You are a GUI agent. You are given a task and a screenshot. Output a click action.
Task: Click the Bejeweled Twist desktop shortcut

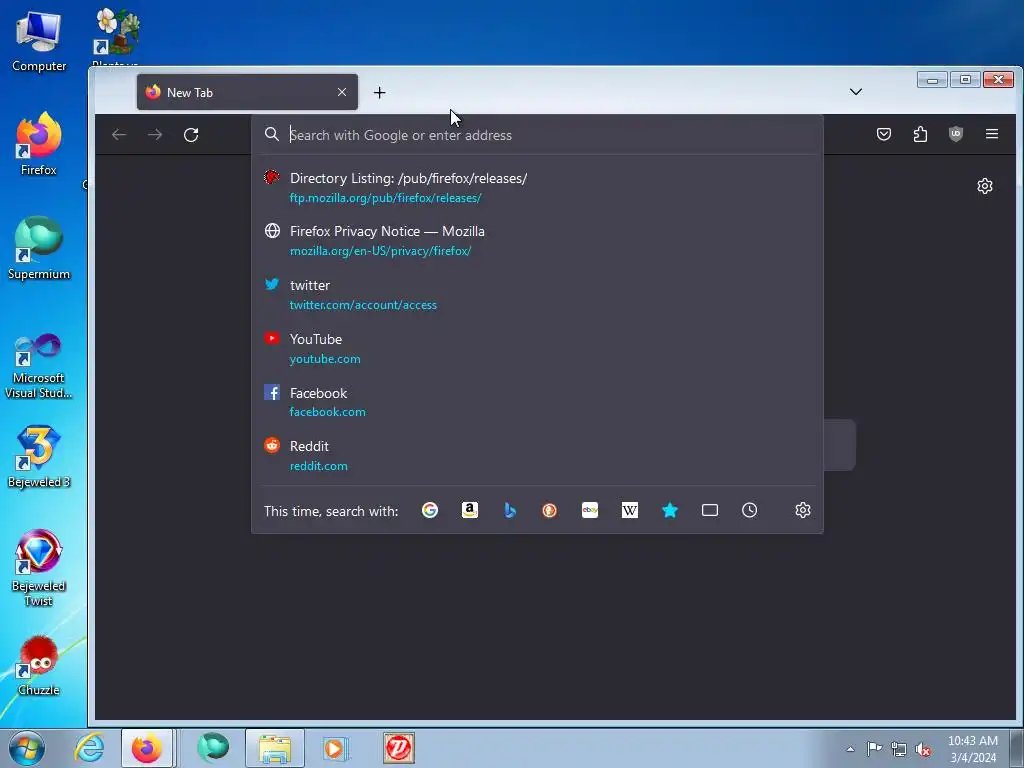[x=39, y=568]
